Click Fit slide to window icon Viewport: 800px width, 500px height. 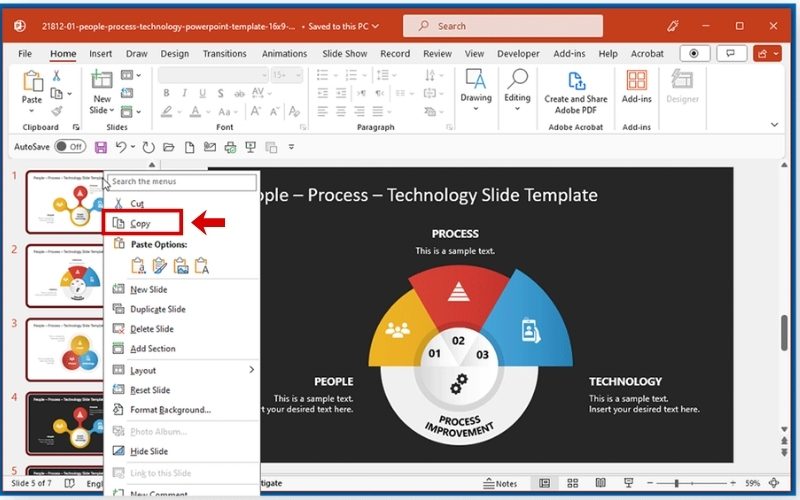(774, 483)
